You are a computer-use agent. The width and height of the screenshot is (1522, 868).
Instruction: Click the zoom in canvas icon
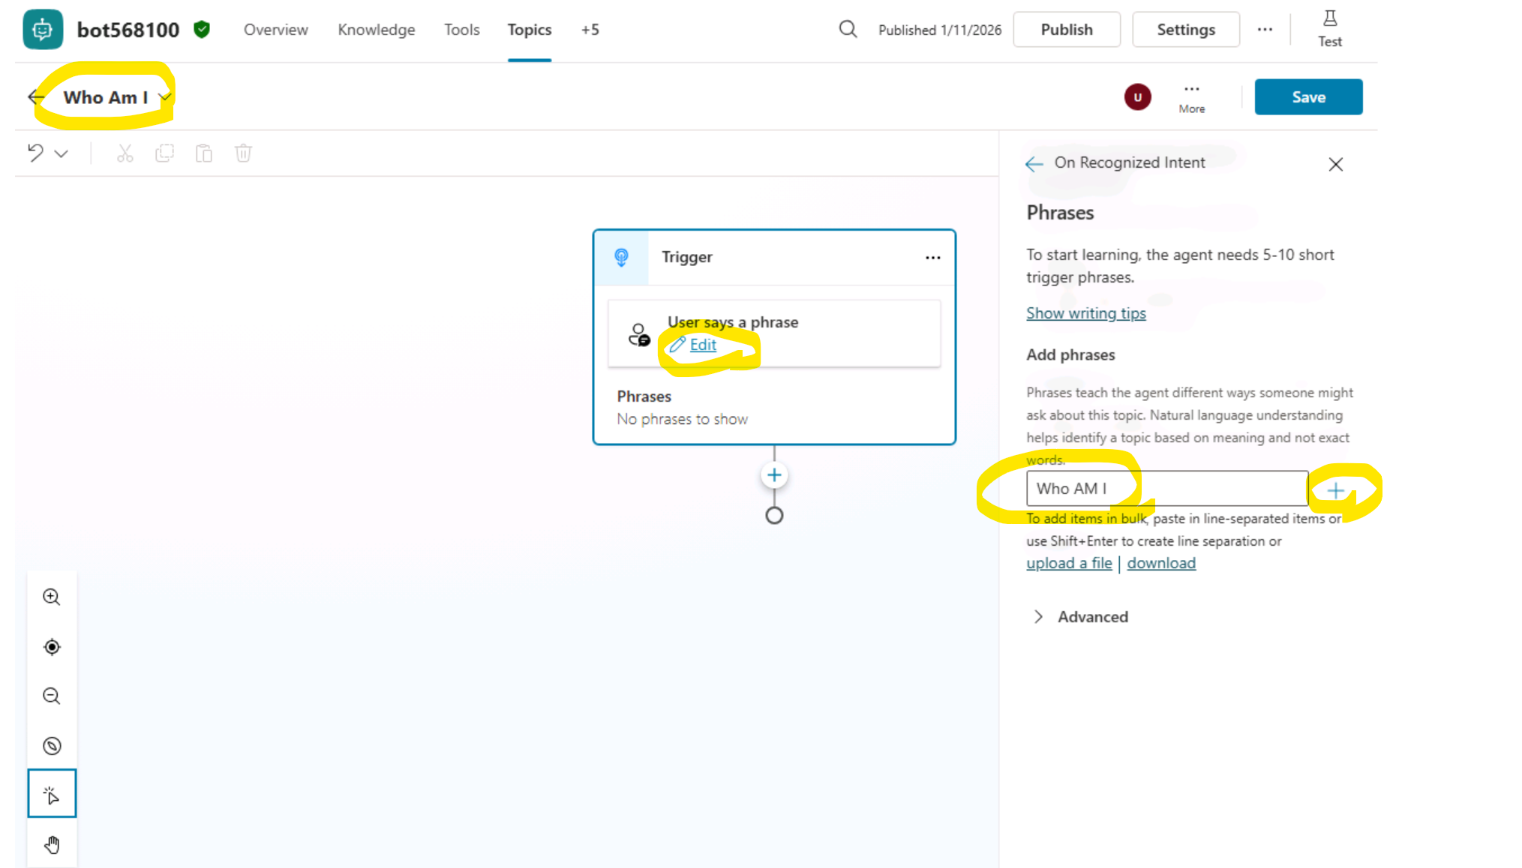[52, 597]
